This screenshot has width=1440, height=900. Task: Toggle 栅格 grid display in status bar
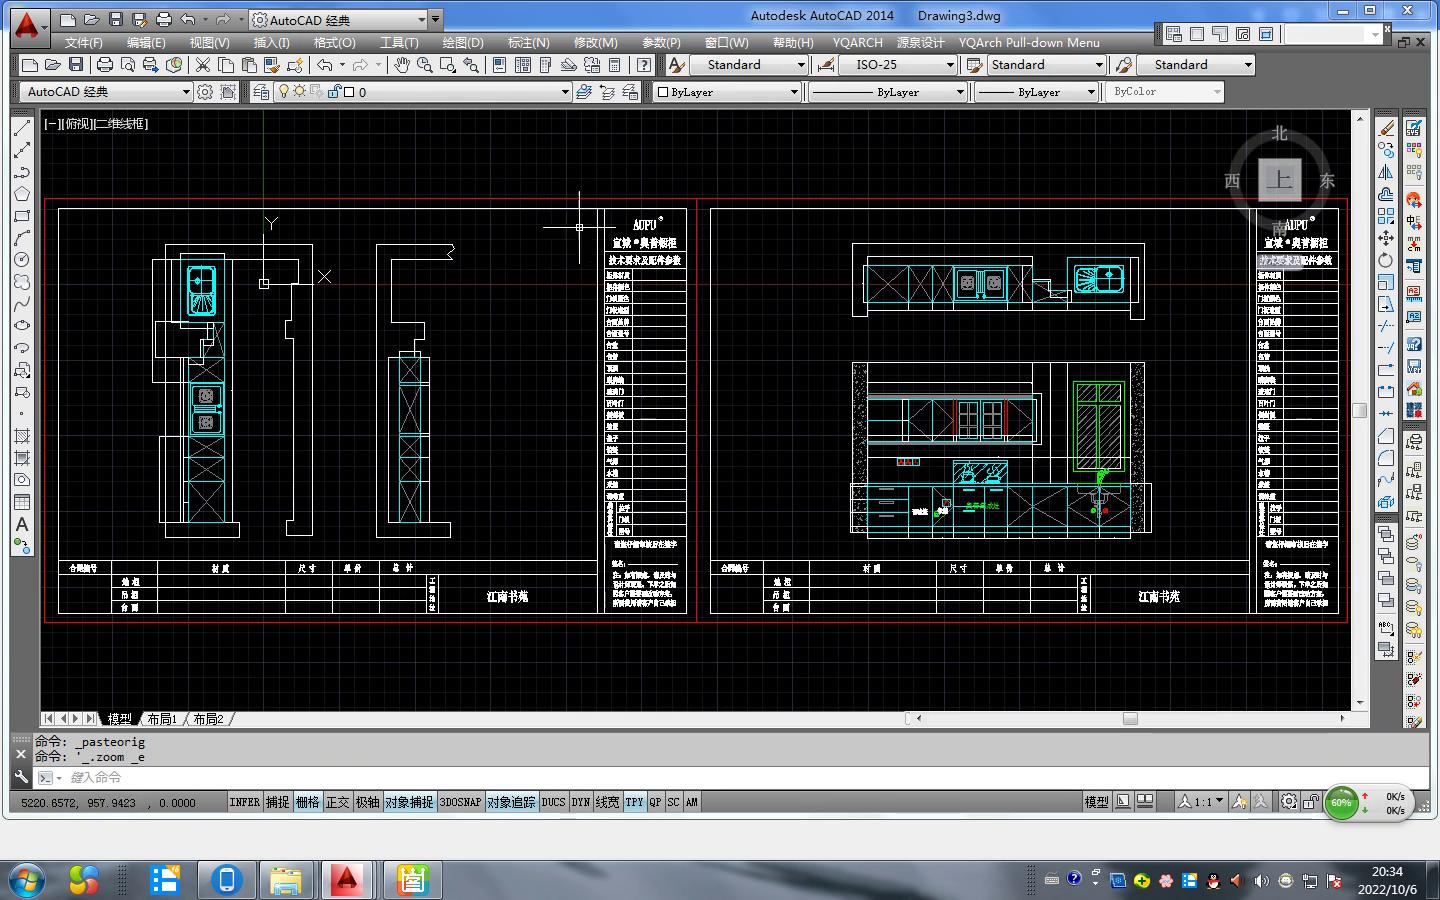point(307,802)
